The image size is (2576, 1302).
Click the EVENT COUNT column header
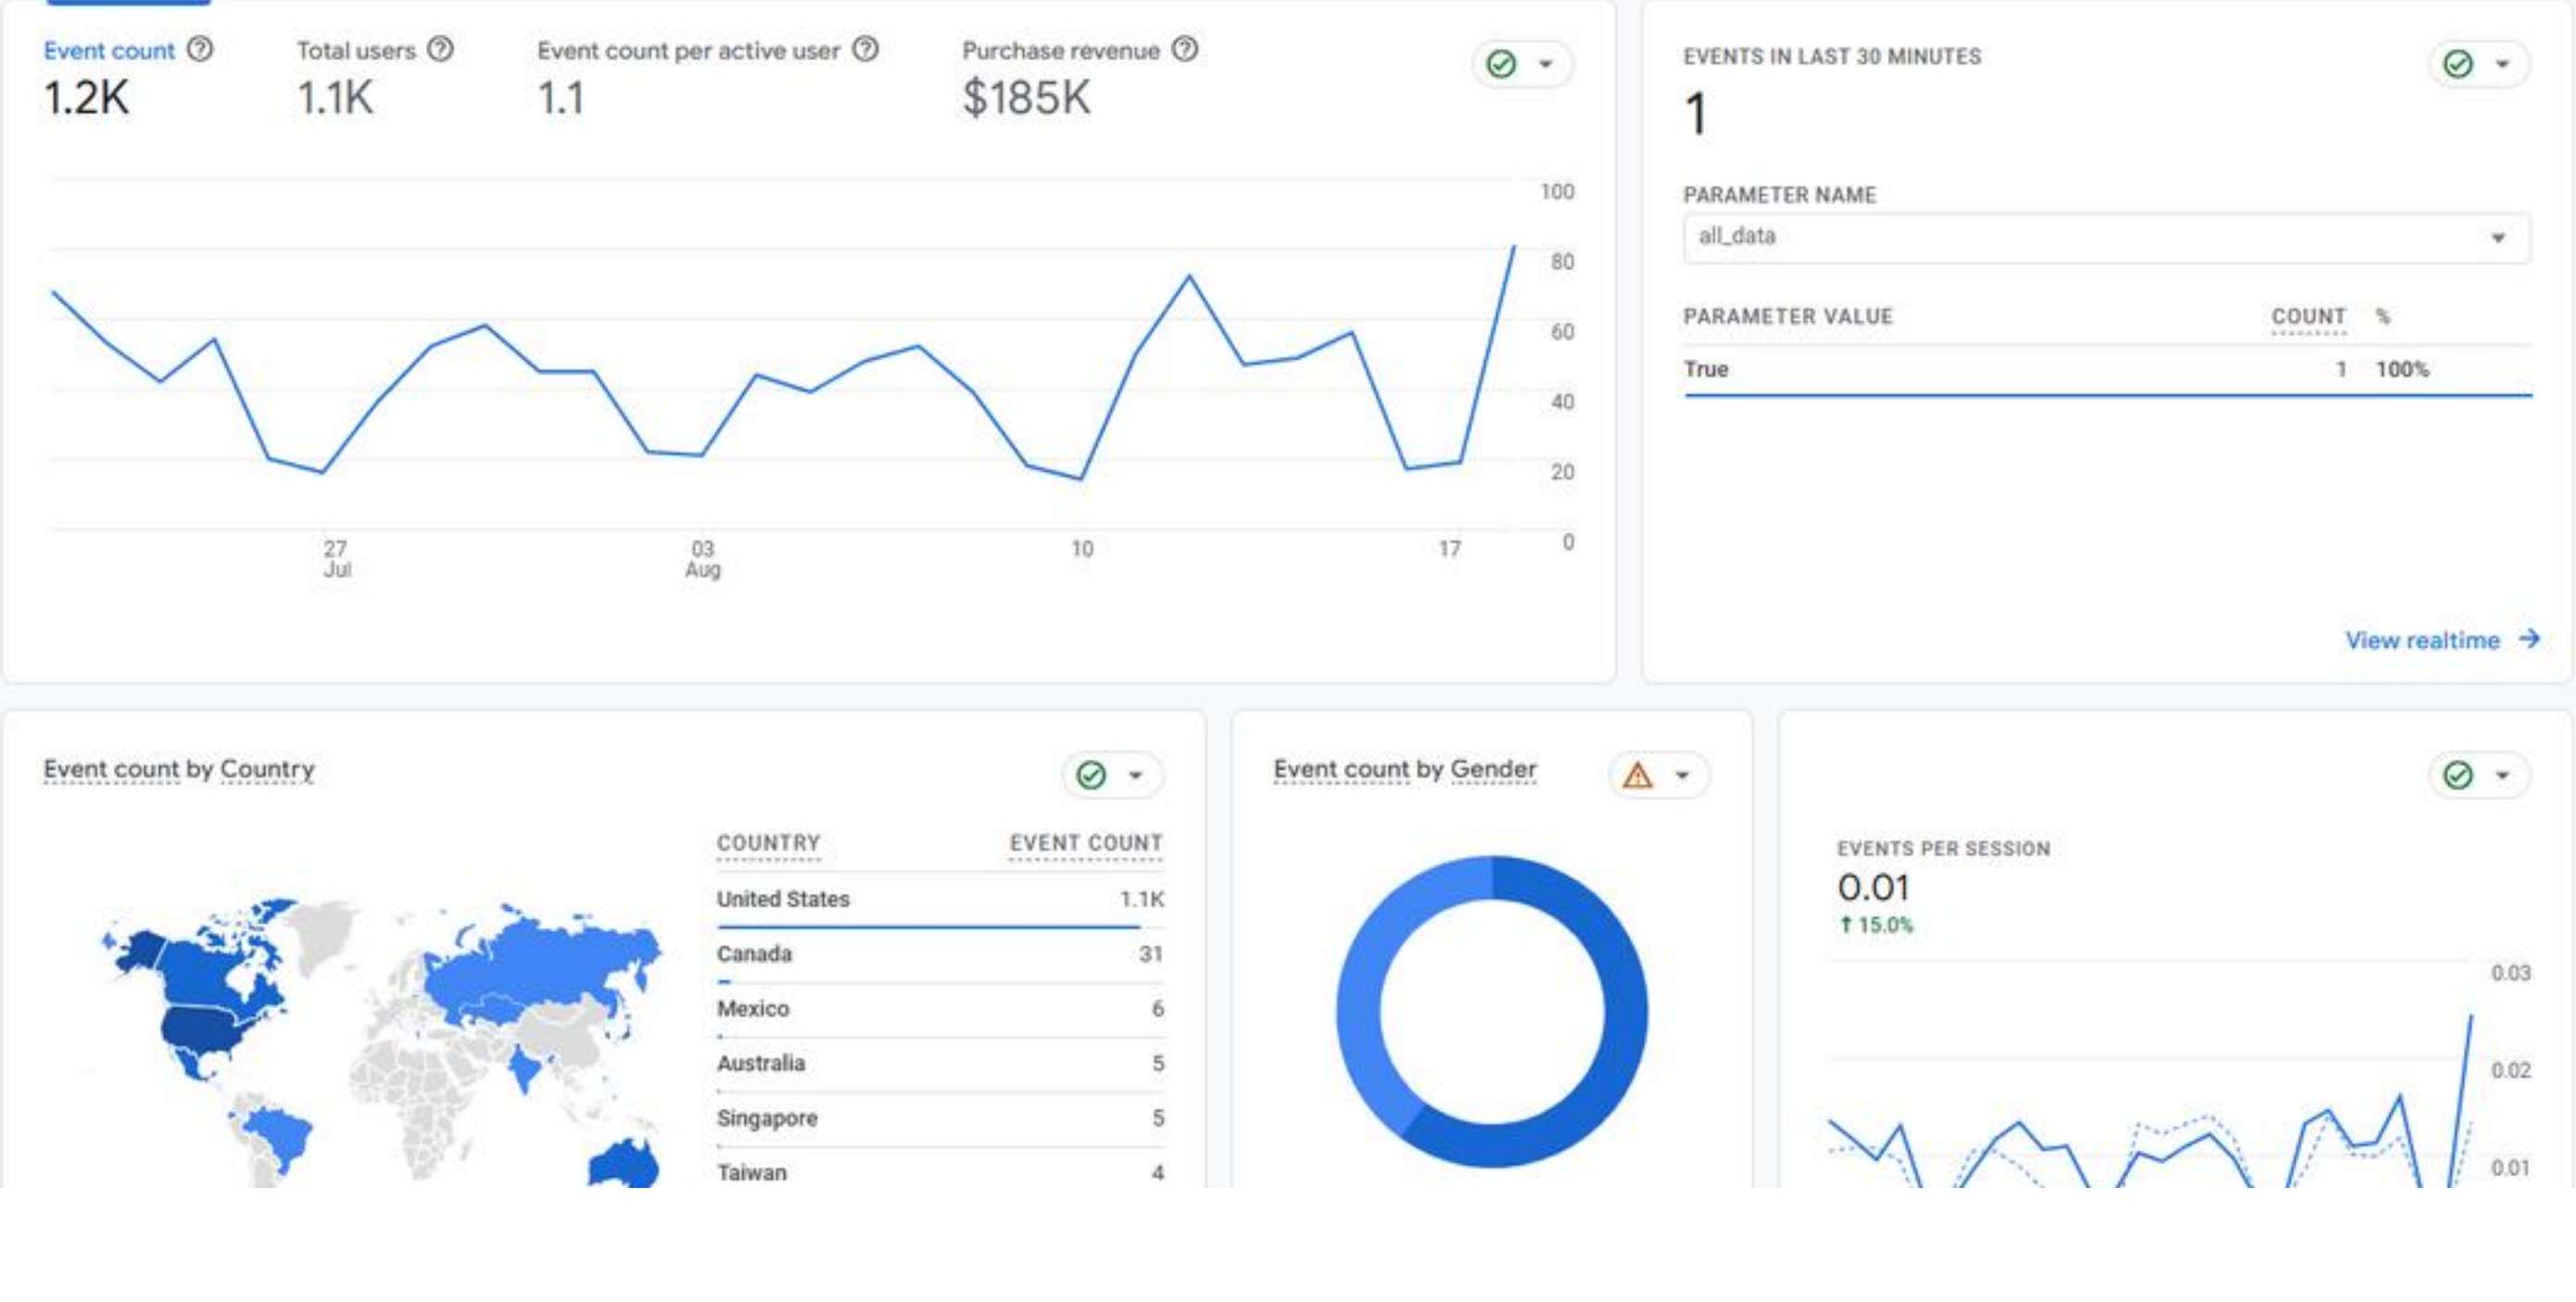1086,843
